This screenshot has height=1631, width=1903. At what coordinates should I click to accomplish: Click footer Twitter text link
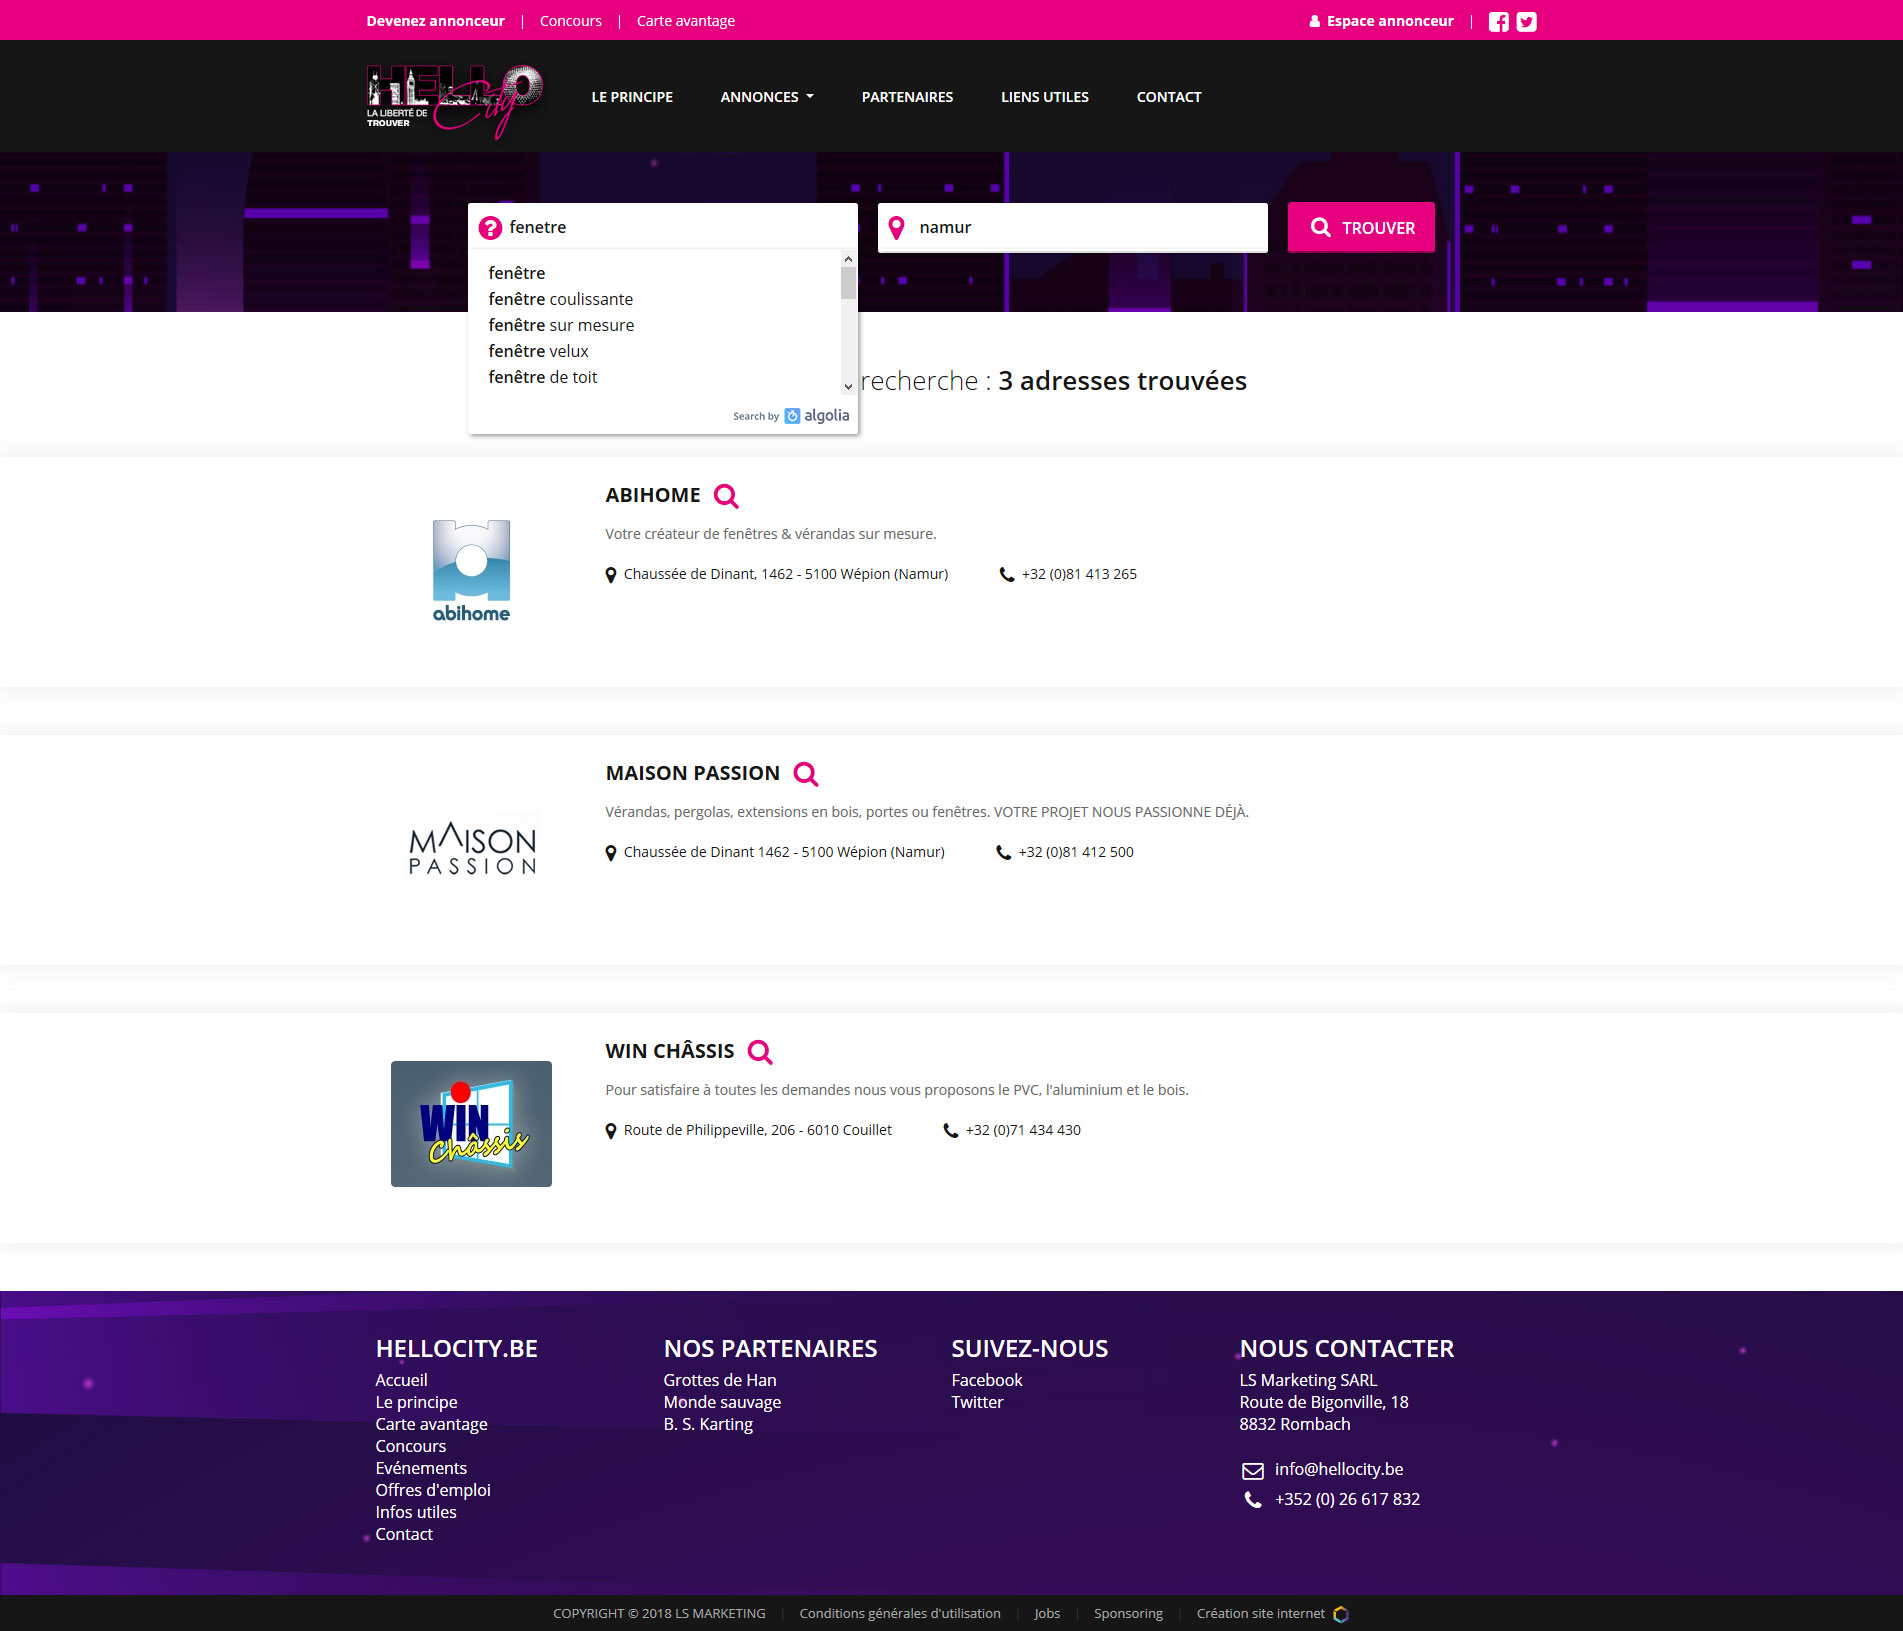(x=977, y=1402)
